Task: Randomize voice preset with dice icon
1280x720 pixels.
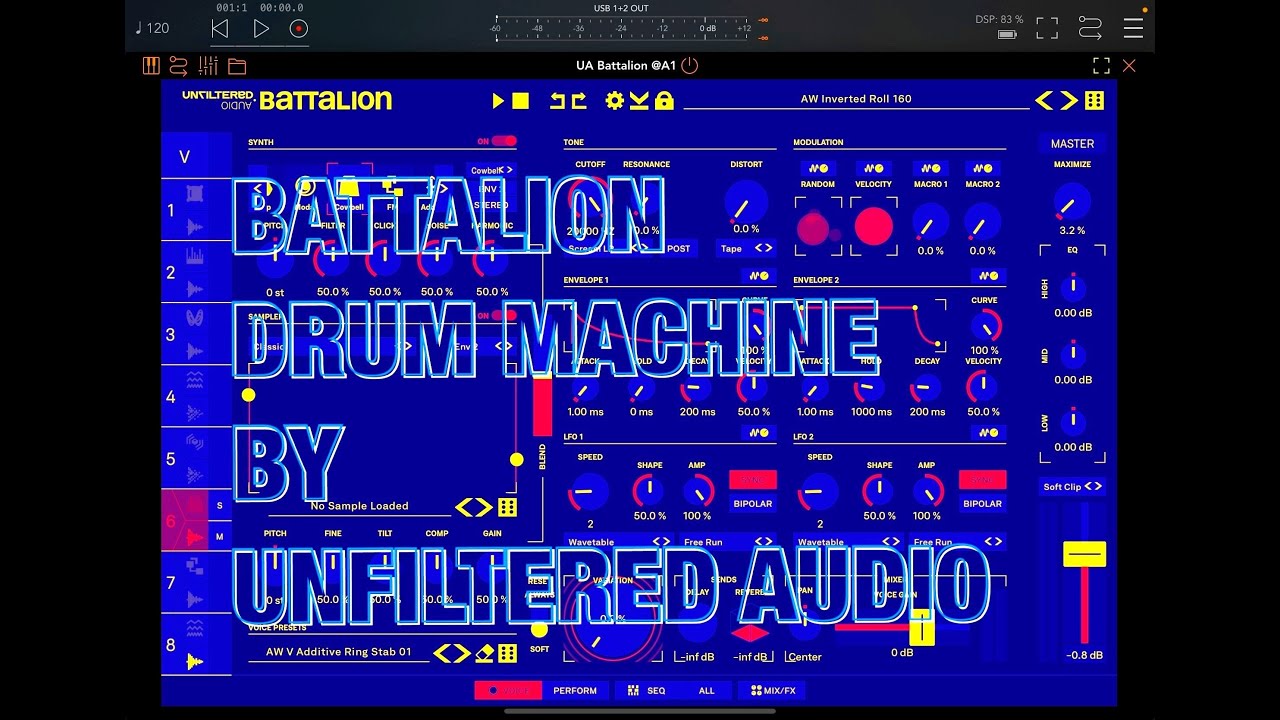Action: 508,653
